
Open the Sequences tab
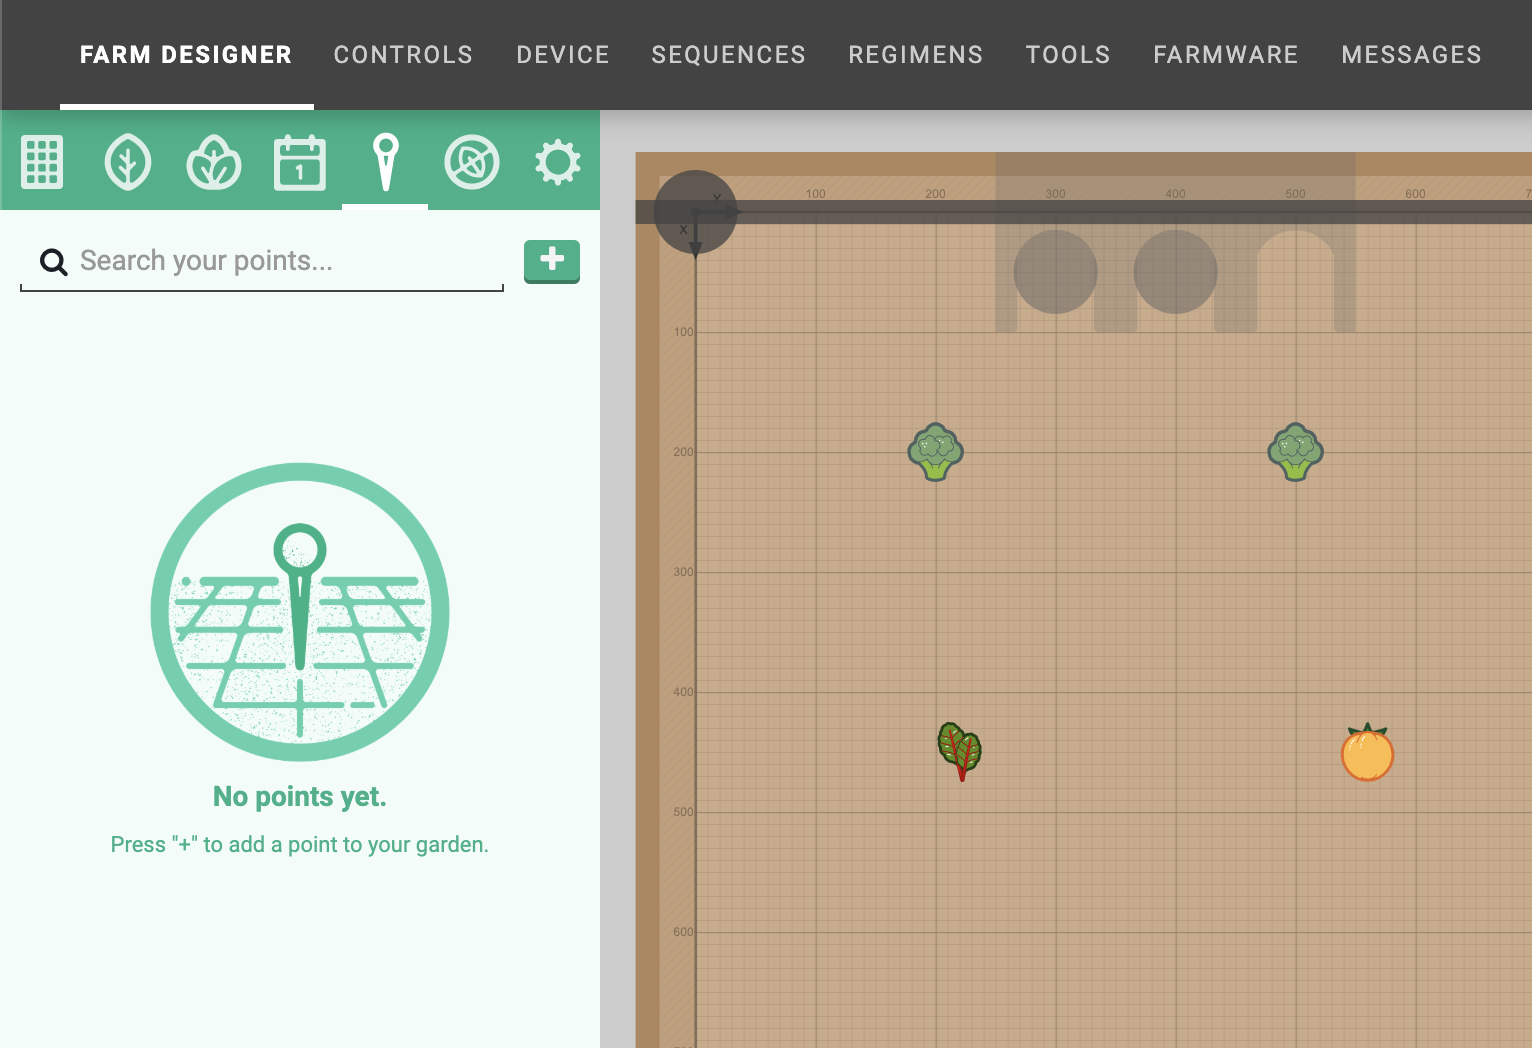click(x=728, y=55)
